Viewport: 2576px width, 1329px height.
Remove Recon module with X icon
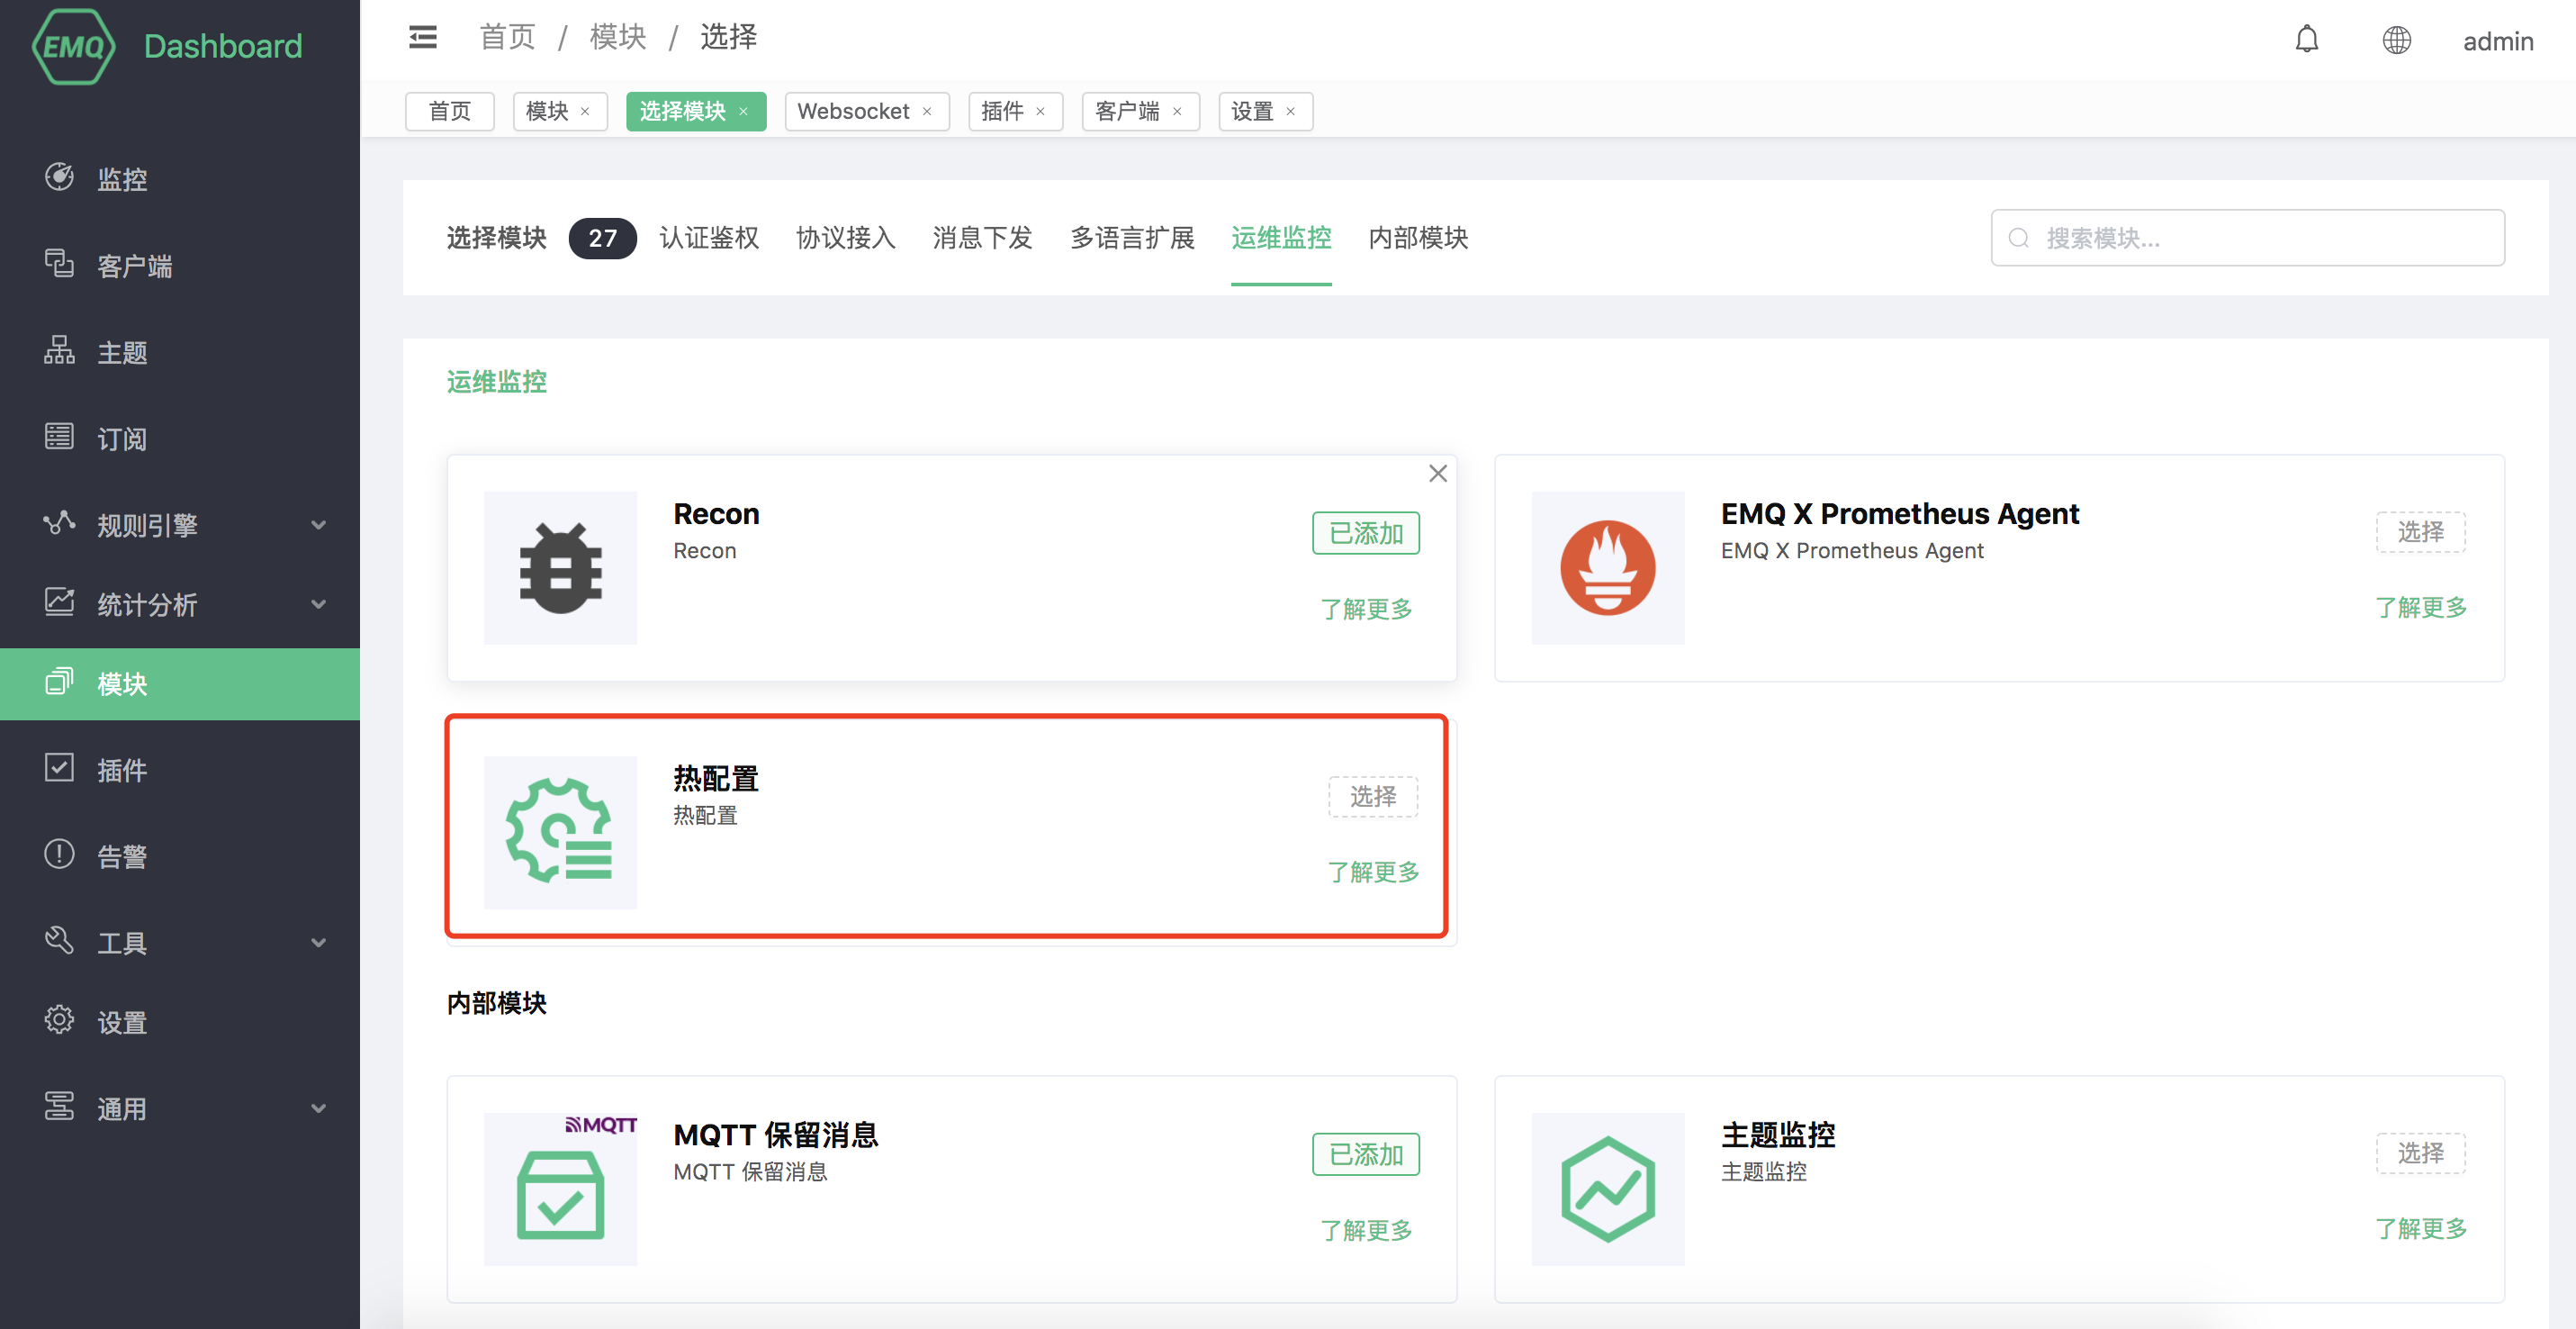[1437, 474]
